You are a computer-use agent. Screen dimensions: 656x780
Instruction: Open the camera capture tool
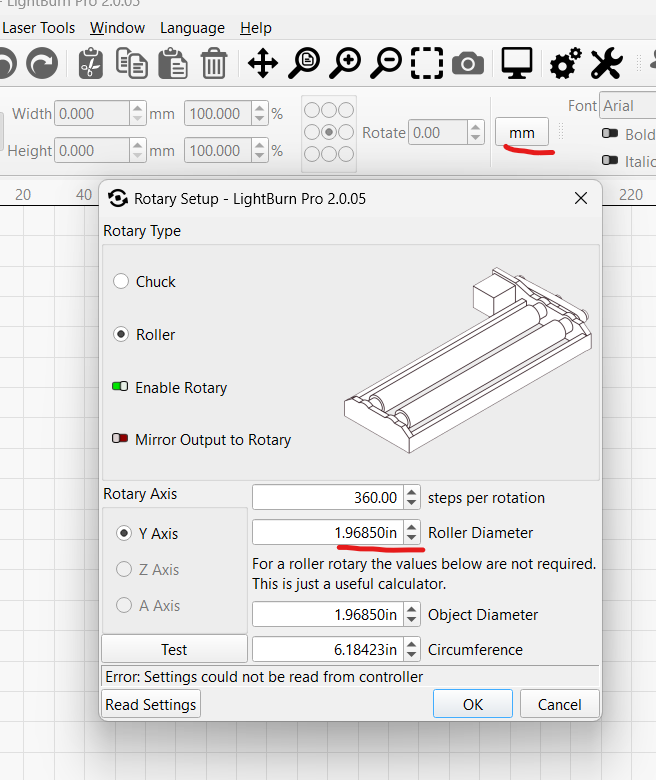tap(467, 65)
